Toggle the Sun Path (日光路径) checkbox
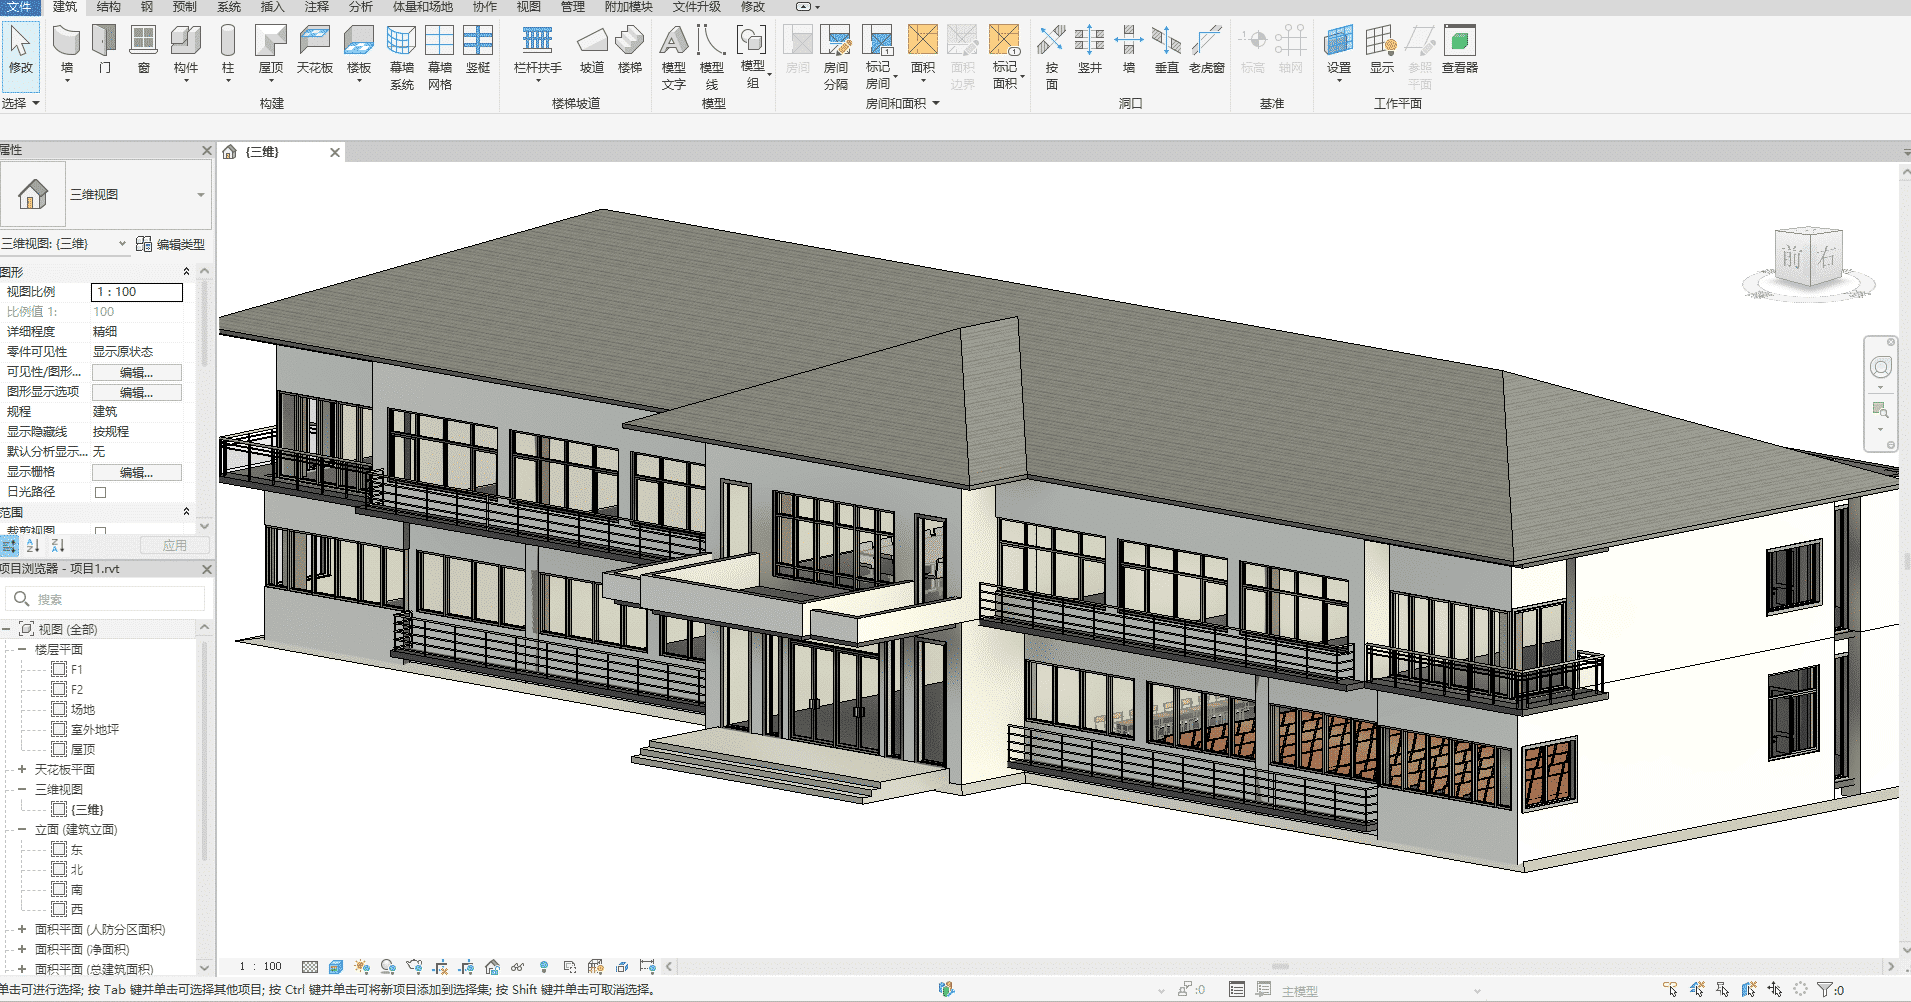1911x1002 pixels. pyautogui.click(x=100, y=492)
